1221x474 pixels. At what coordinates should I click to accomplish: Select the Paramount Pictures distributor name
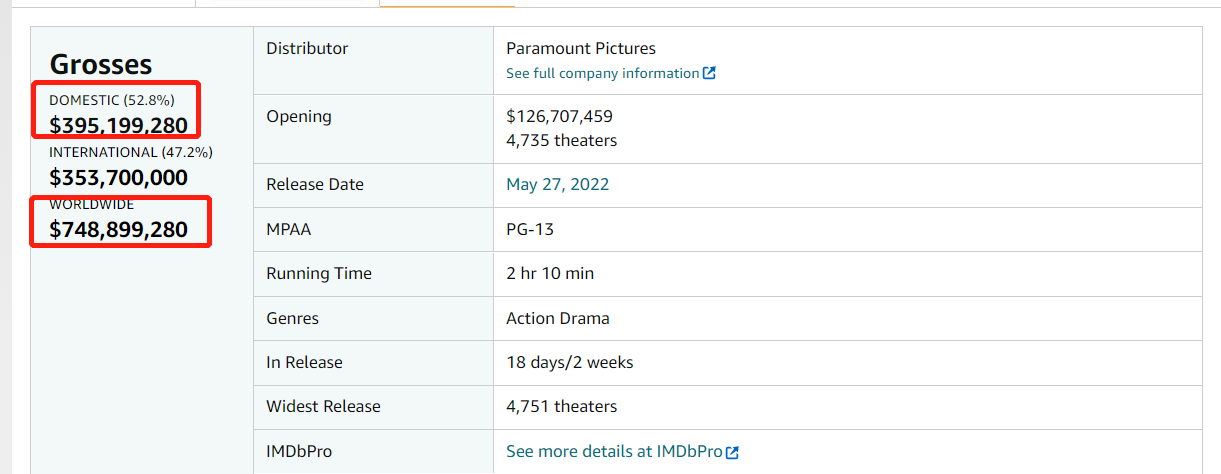coord(581,48)
